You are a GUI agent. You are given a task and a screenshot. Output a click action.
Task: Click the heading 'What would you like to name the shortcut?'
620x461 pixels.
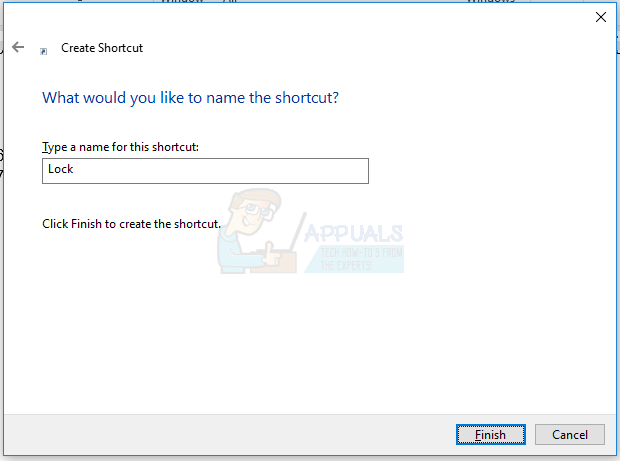coord(190,98)
